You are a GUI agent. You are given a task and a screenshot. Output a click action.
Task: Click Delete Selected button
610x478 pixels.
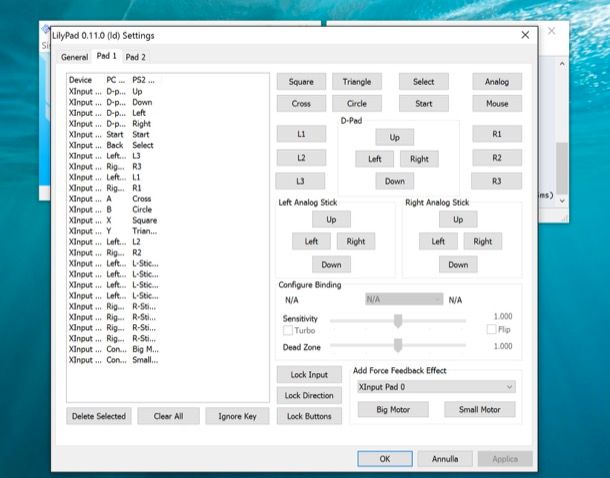tap(99, 416)
